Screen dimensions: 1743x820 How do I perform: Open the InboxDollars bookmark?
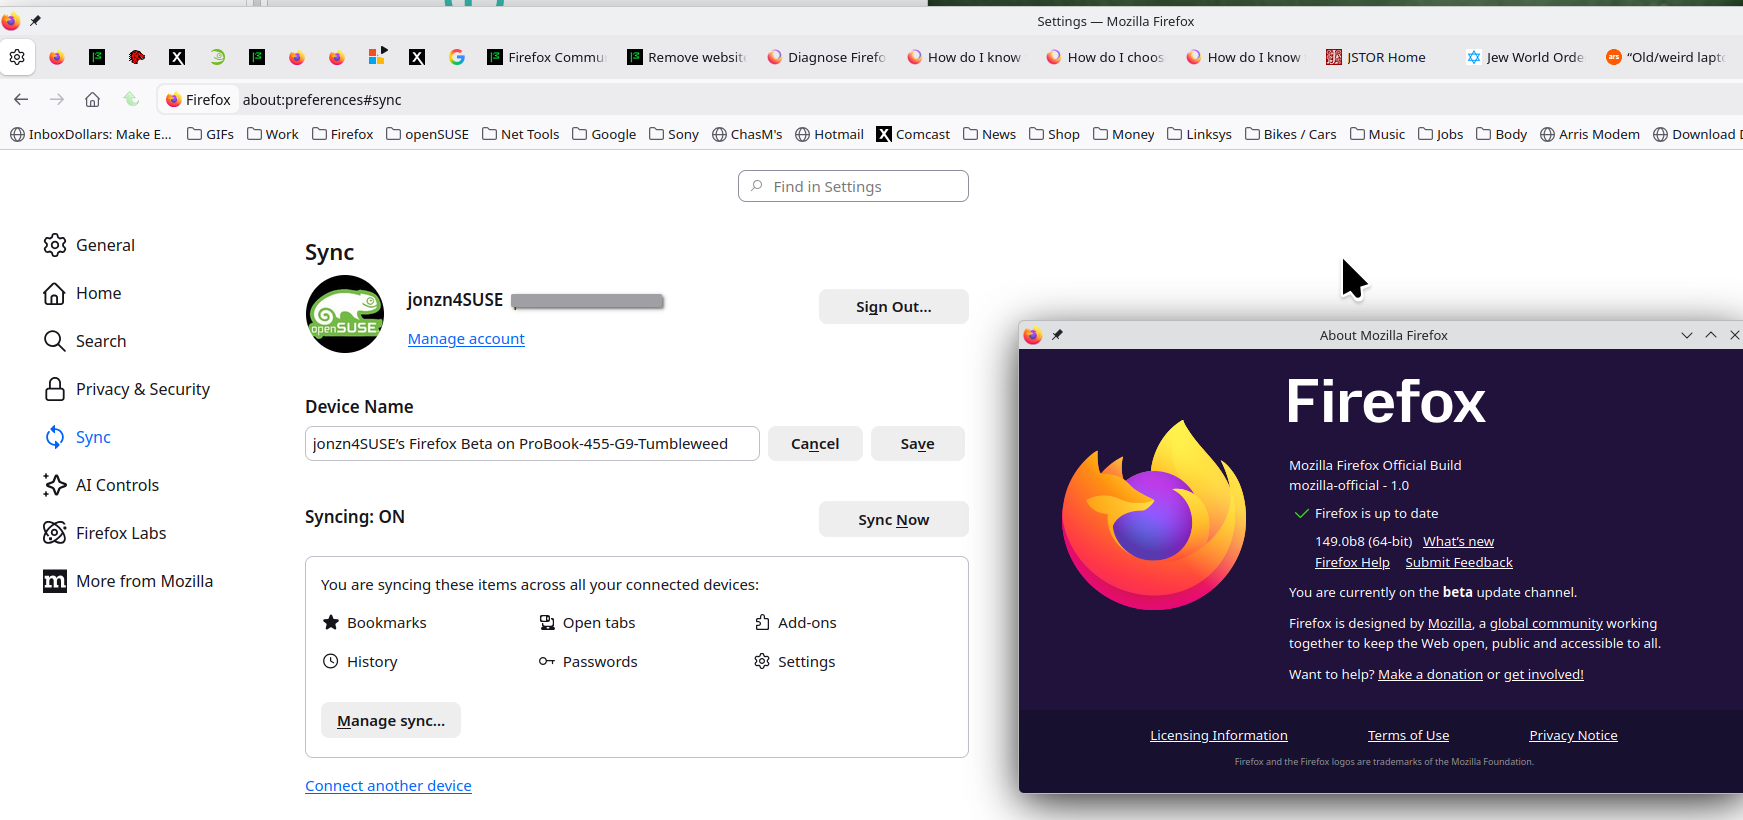(91, 134)
